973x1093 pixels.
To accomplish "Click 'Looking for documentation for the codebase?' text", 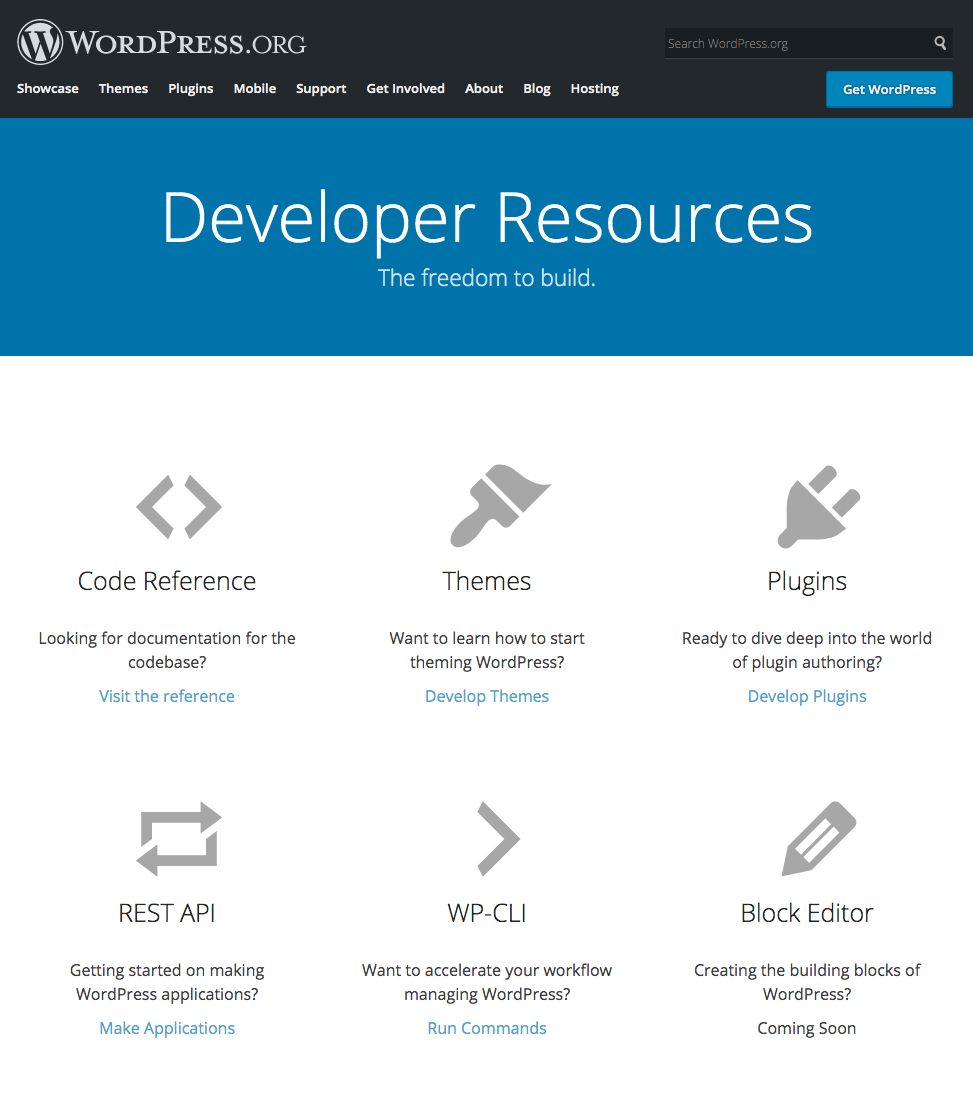I will point(167,650).
